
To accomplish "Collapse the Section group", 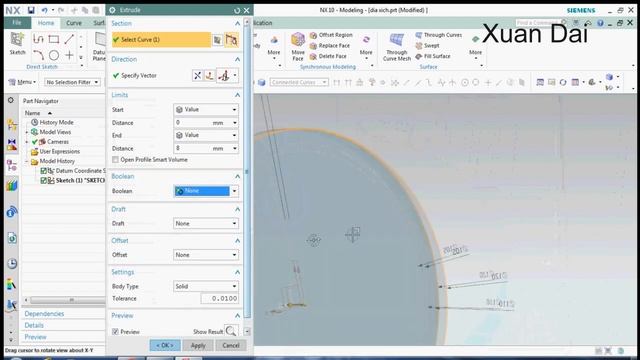I will (237, 24).
